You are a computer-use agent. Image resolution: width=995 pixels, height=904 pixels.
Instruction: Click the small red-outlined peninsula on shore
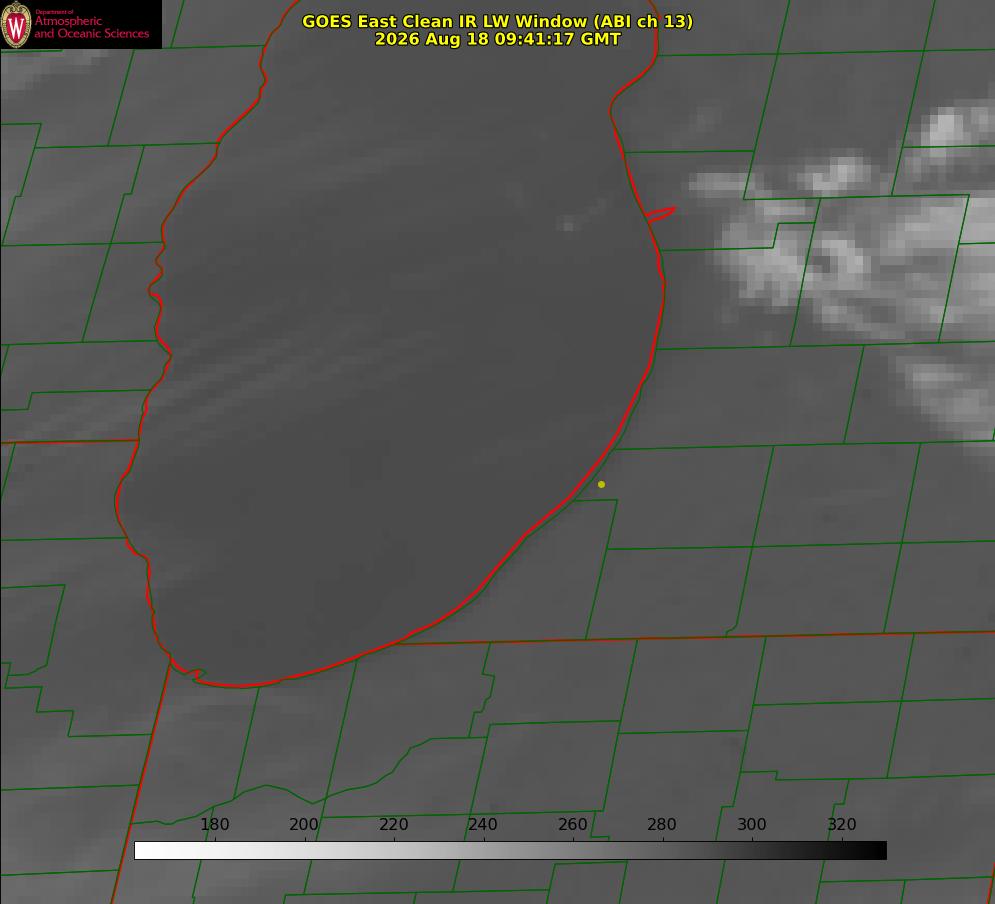click(660, 214)
